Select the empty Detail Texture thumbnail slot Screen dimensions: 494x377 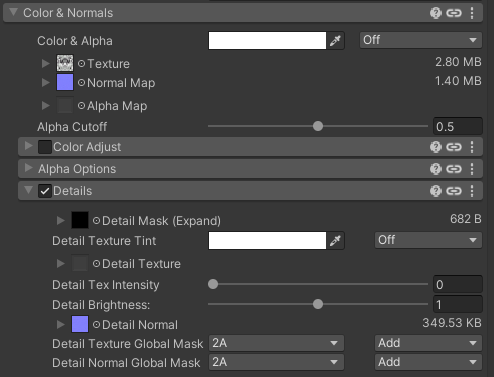[80, 263]
